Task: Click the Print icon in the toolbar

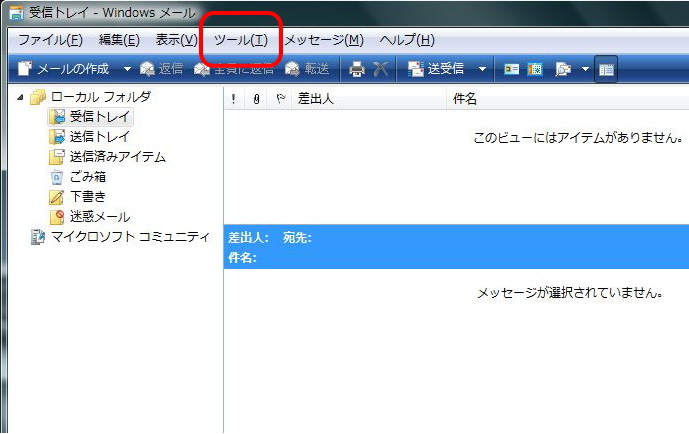Action: pyautogui.click(x=357, y=69)
